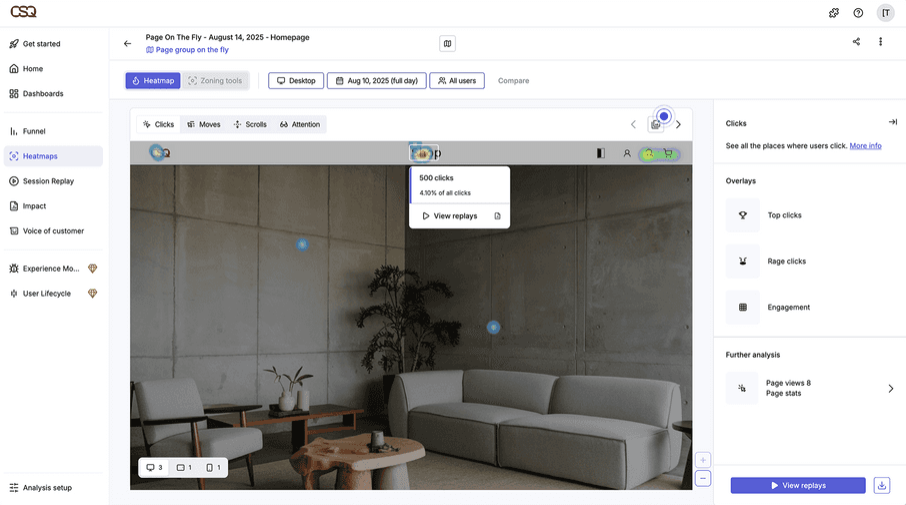Screen dimensions: 906x505
Task: Open the three-dot more options menu
Action: pos(880,42)
